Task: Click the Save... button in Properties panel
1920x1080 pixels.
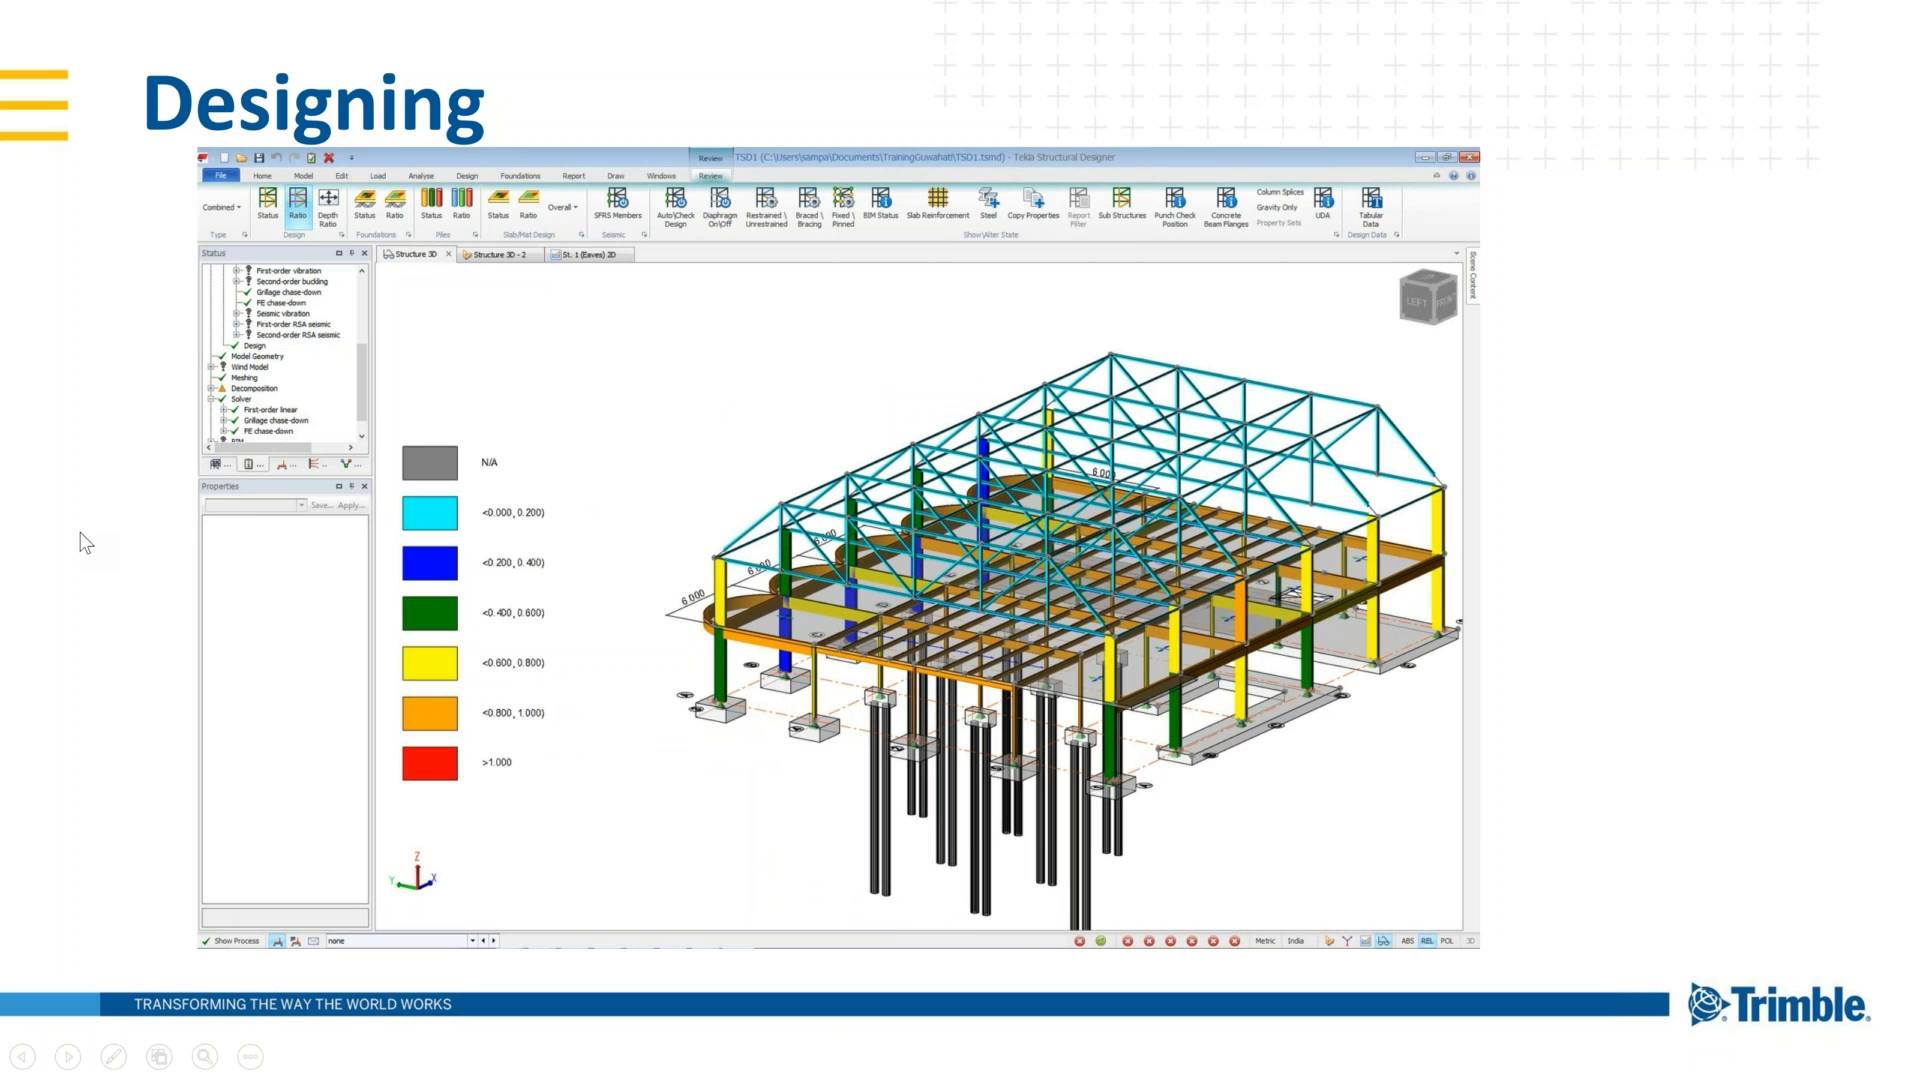Action: pos(321,506)
